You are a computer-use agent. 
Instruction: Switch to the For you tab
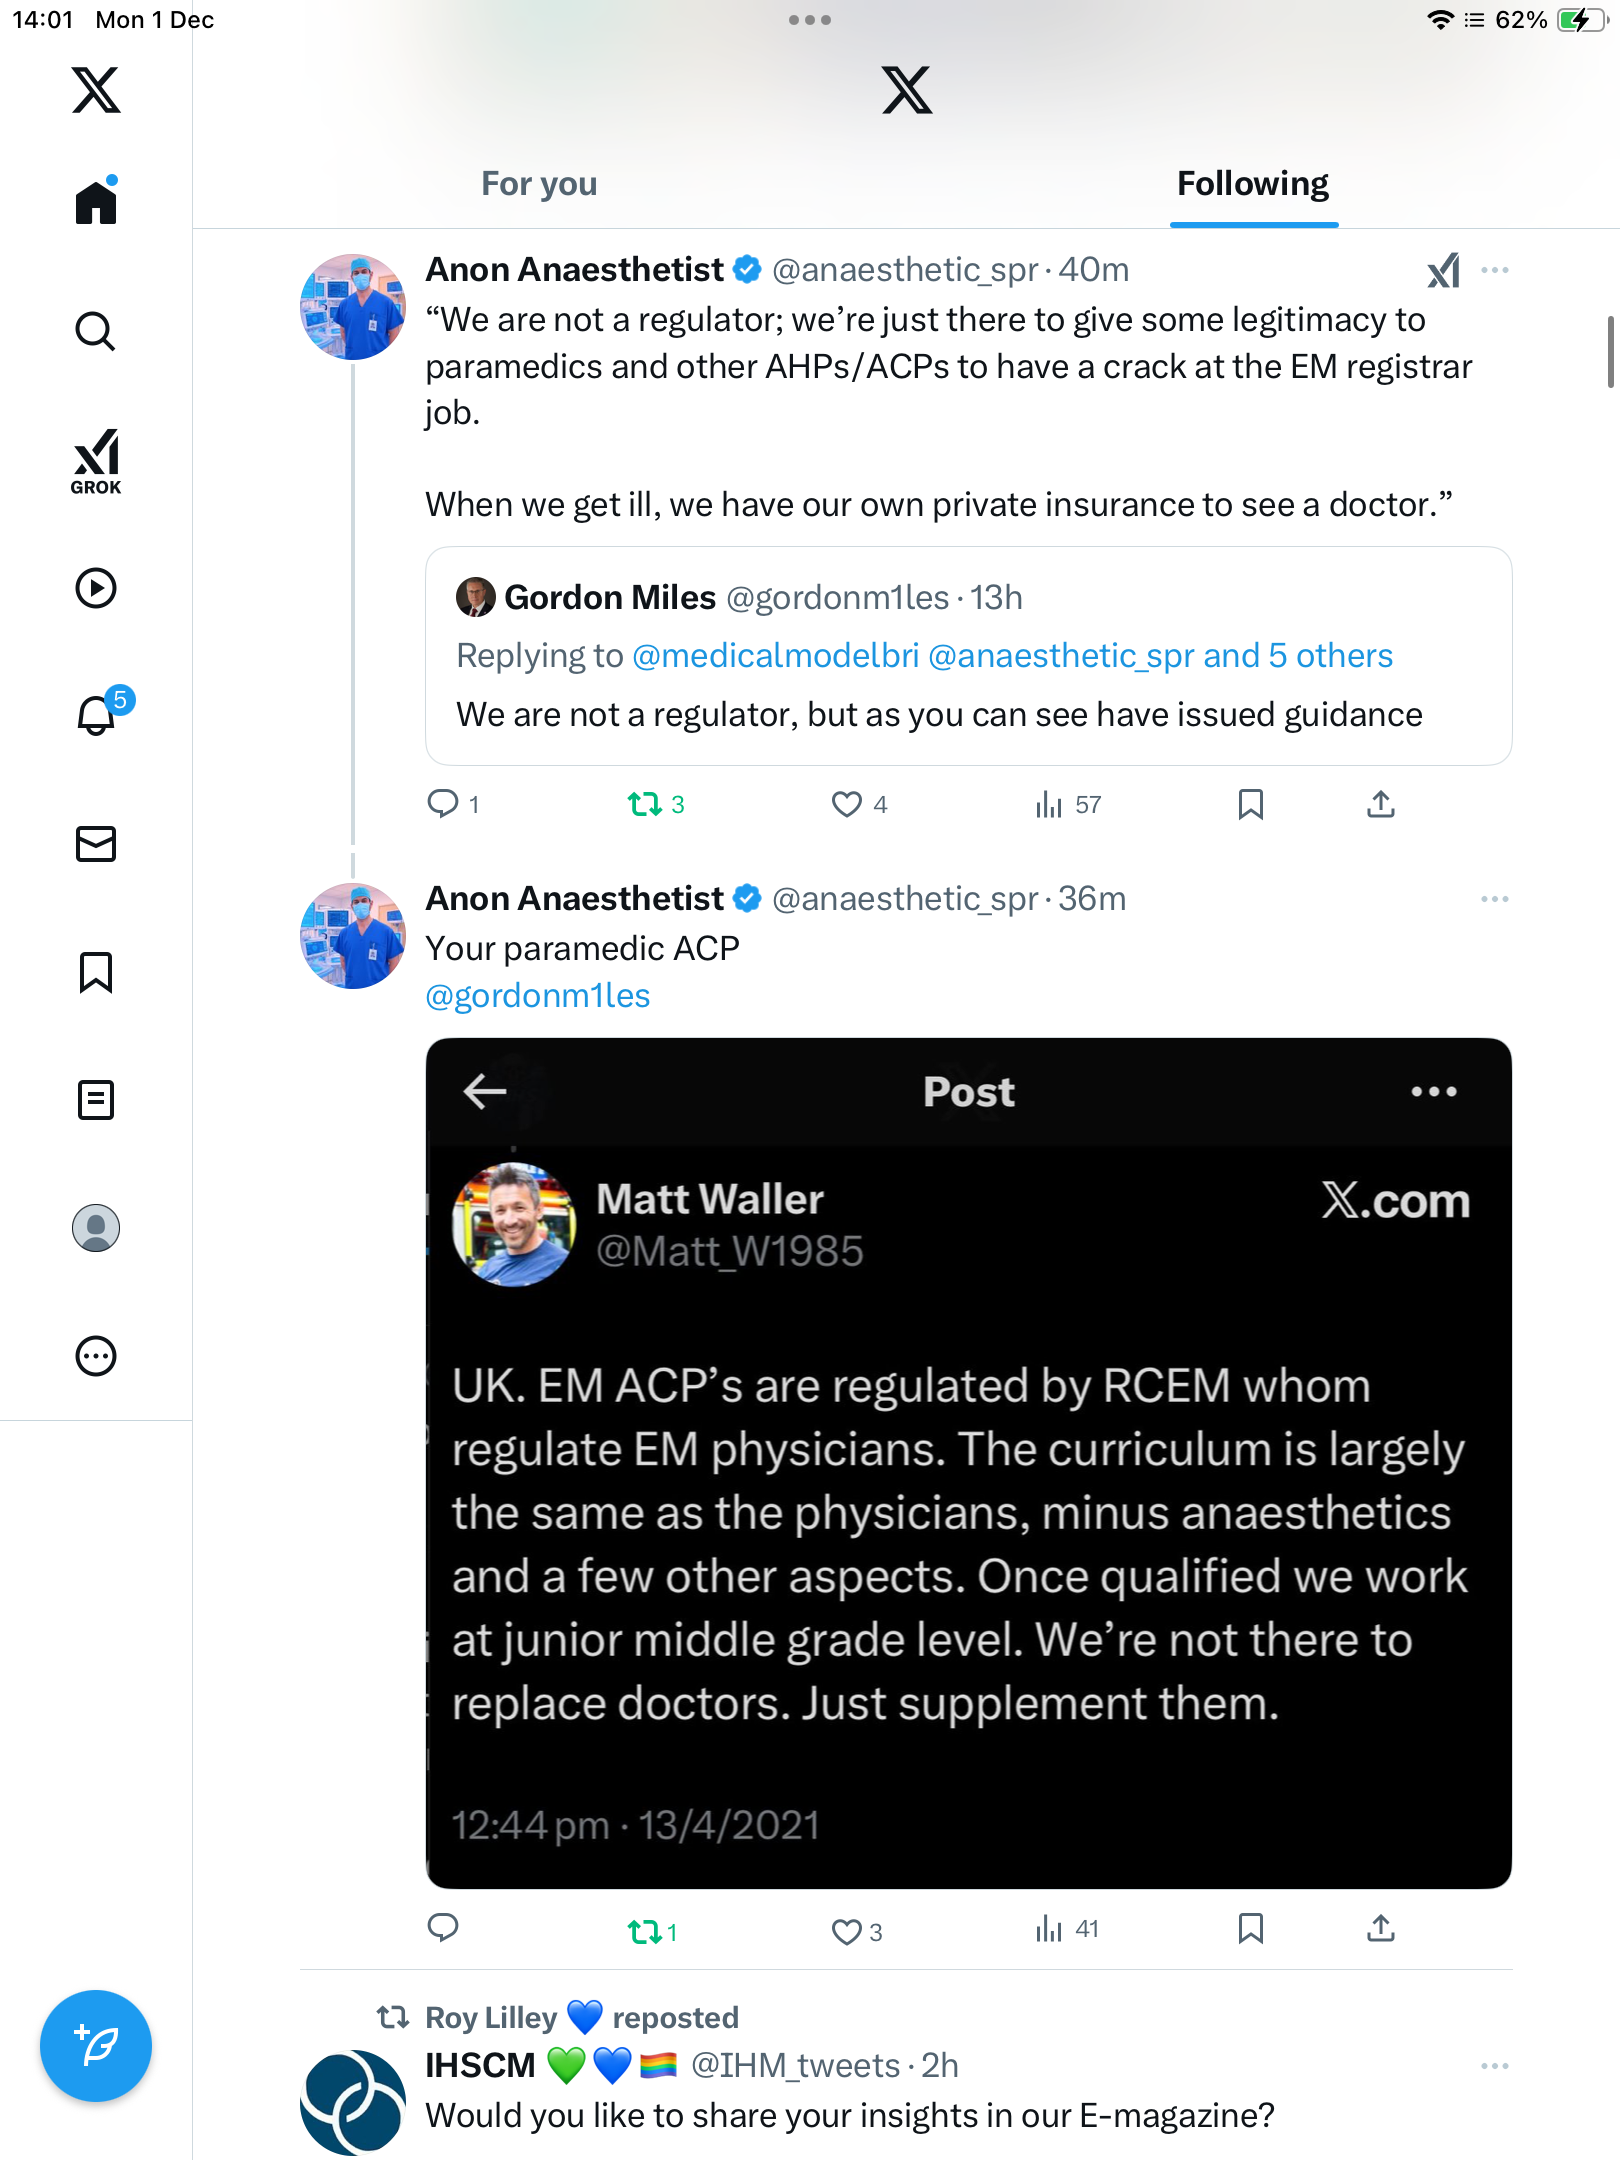(x=539, y=184)
